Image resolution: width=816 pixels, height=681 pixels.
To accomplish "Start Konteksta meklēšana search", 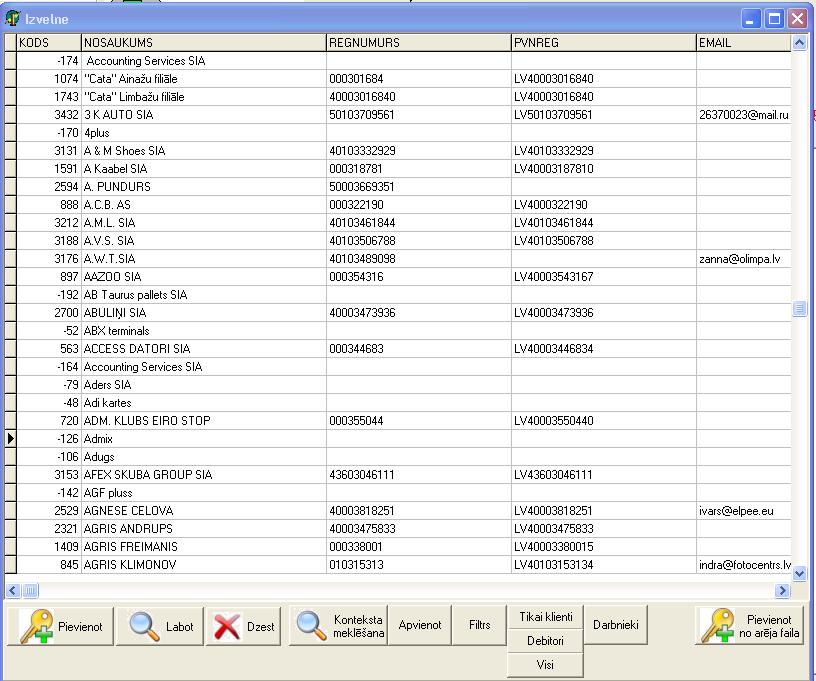I will tap(338, 626).
